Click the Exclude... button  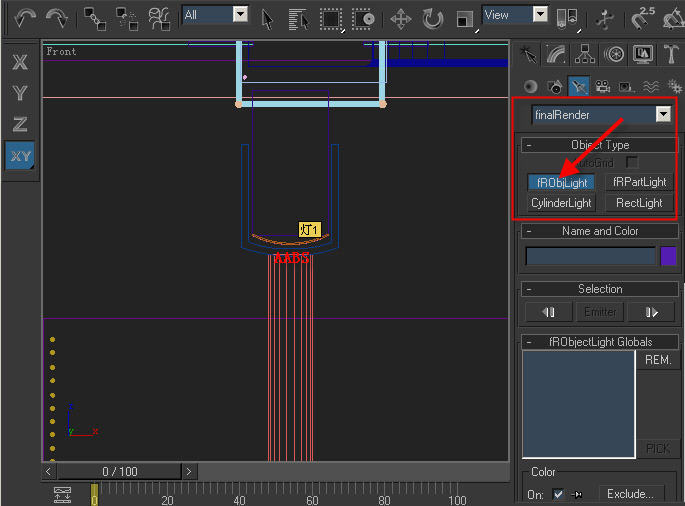coord(632,493)
